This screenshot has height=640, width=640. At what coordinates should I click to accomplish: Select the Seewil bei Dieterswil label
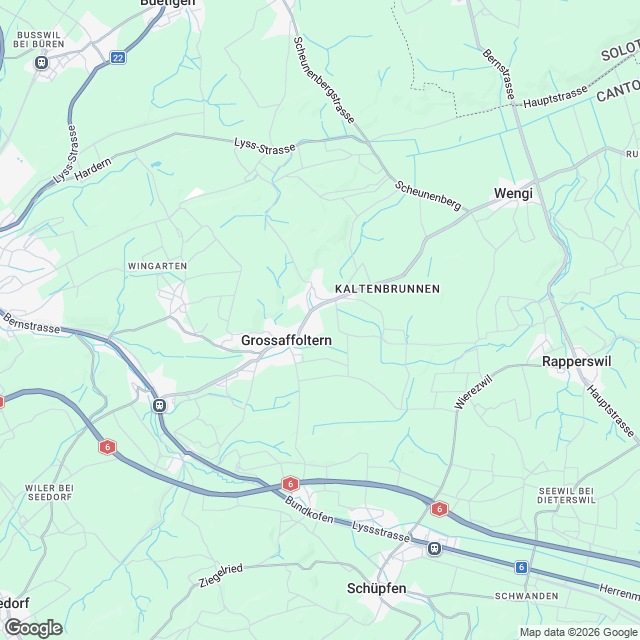click(x=566, y=496)
